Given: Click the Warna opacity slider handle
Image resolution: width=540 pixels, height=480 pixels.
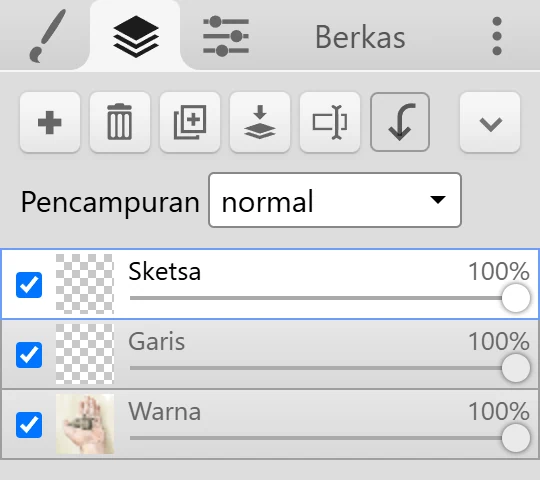Looking at the screenshot, I should click(x=516, y=438).
